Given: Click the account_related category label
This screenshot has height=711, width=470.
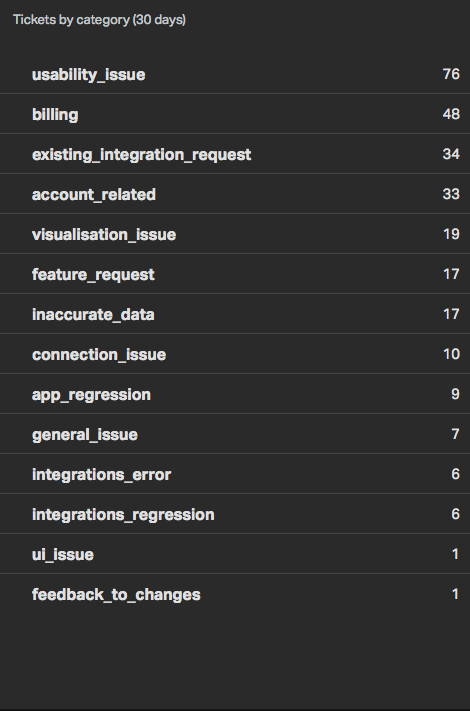Looking at the screenshot, I should (x=94, y=195).
